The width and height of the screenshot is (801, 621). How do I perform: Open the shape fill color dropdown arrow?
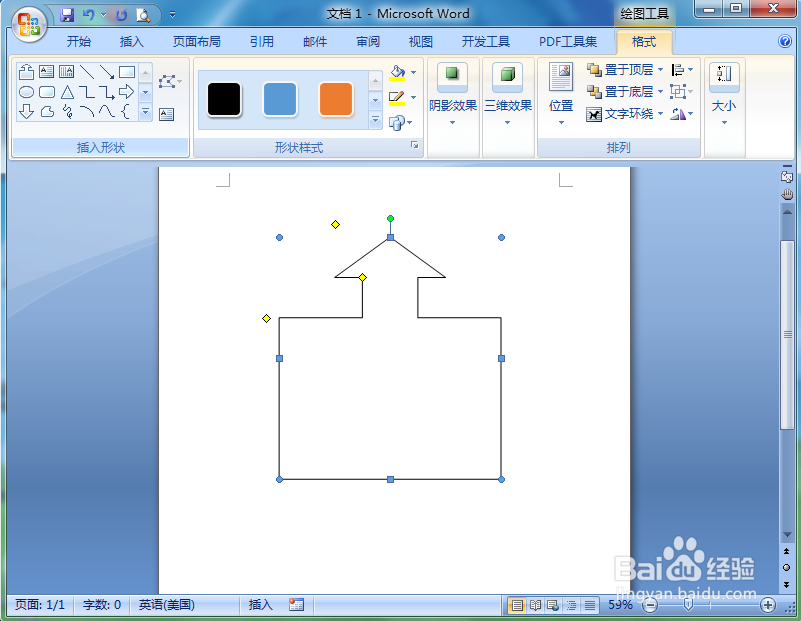413,73
